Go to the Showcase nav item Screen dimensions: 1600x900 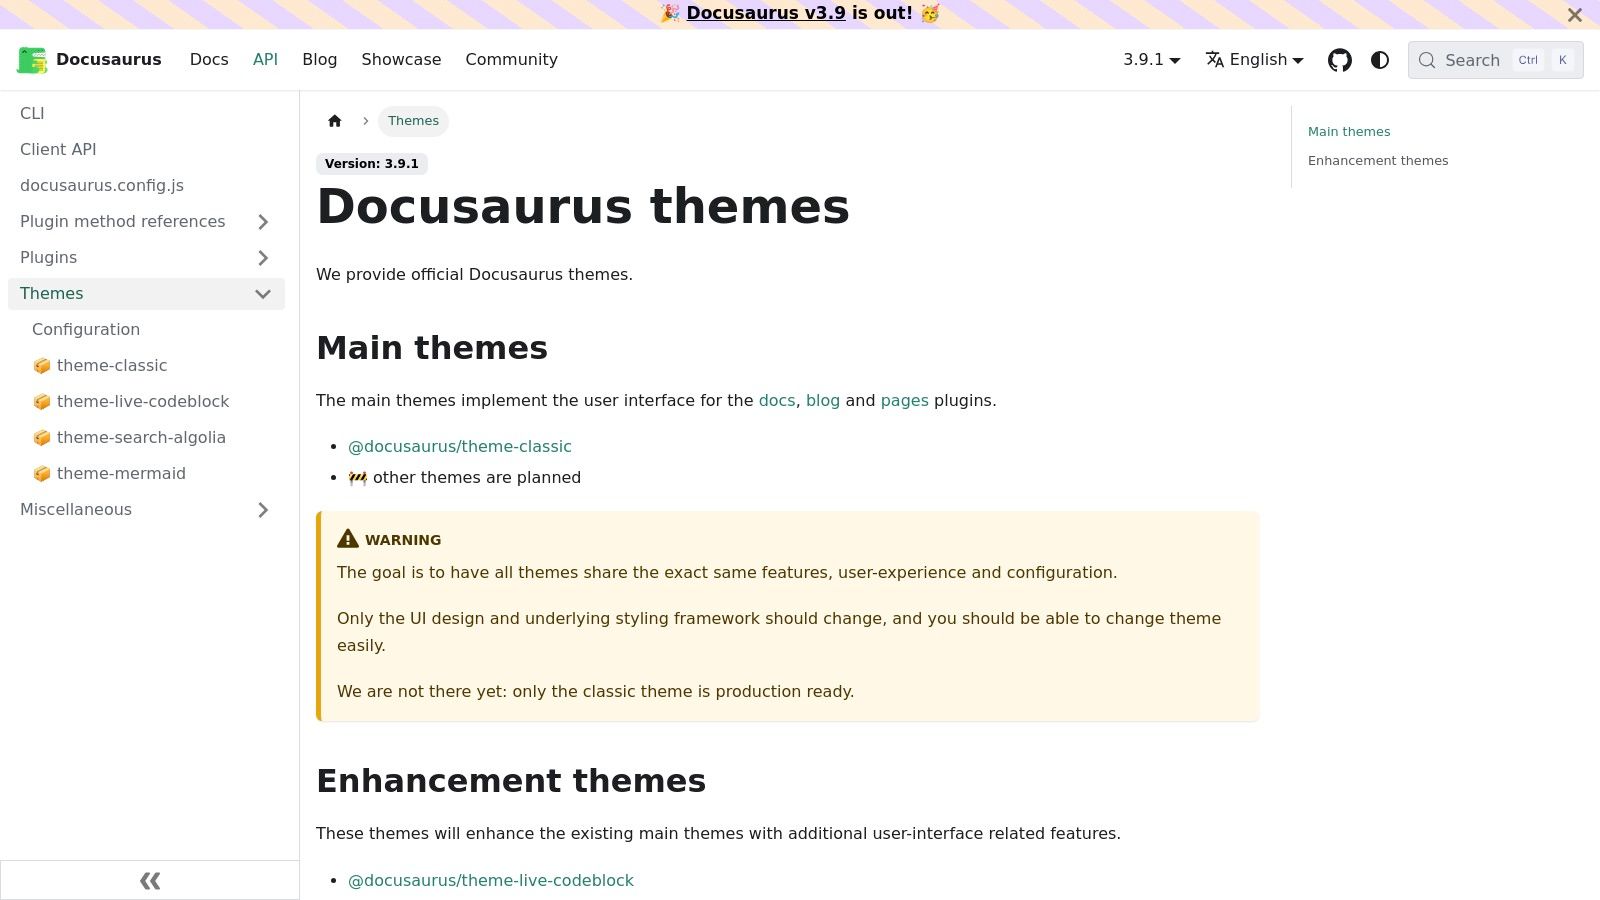[x=401, y=60]
